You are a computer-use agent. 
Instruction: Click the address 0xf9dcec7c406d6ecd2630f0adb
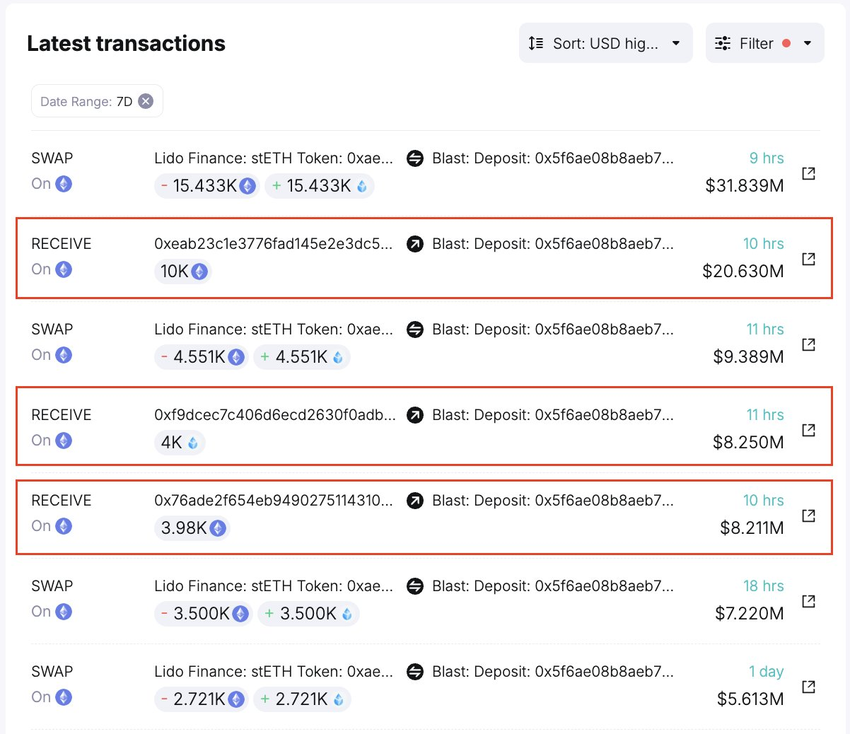[273, 415]
